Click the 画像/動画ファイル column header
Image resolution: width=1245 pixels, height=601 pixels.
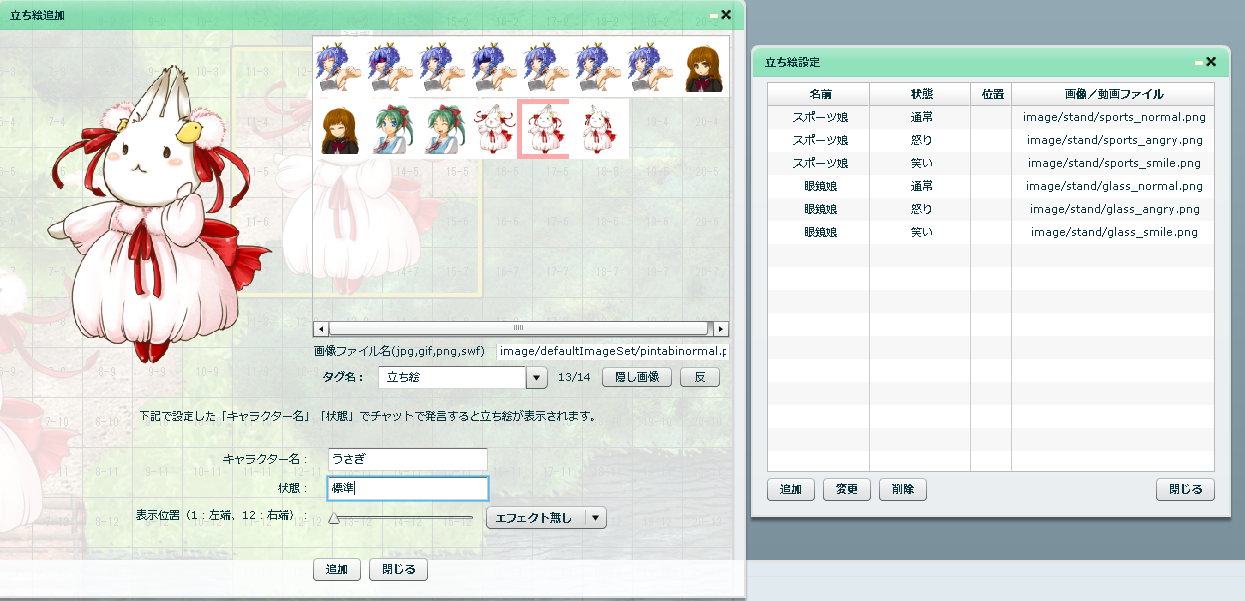point(1114,94)
